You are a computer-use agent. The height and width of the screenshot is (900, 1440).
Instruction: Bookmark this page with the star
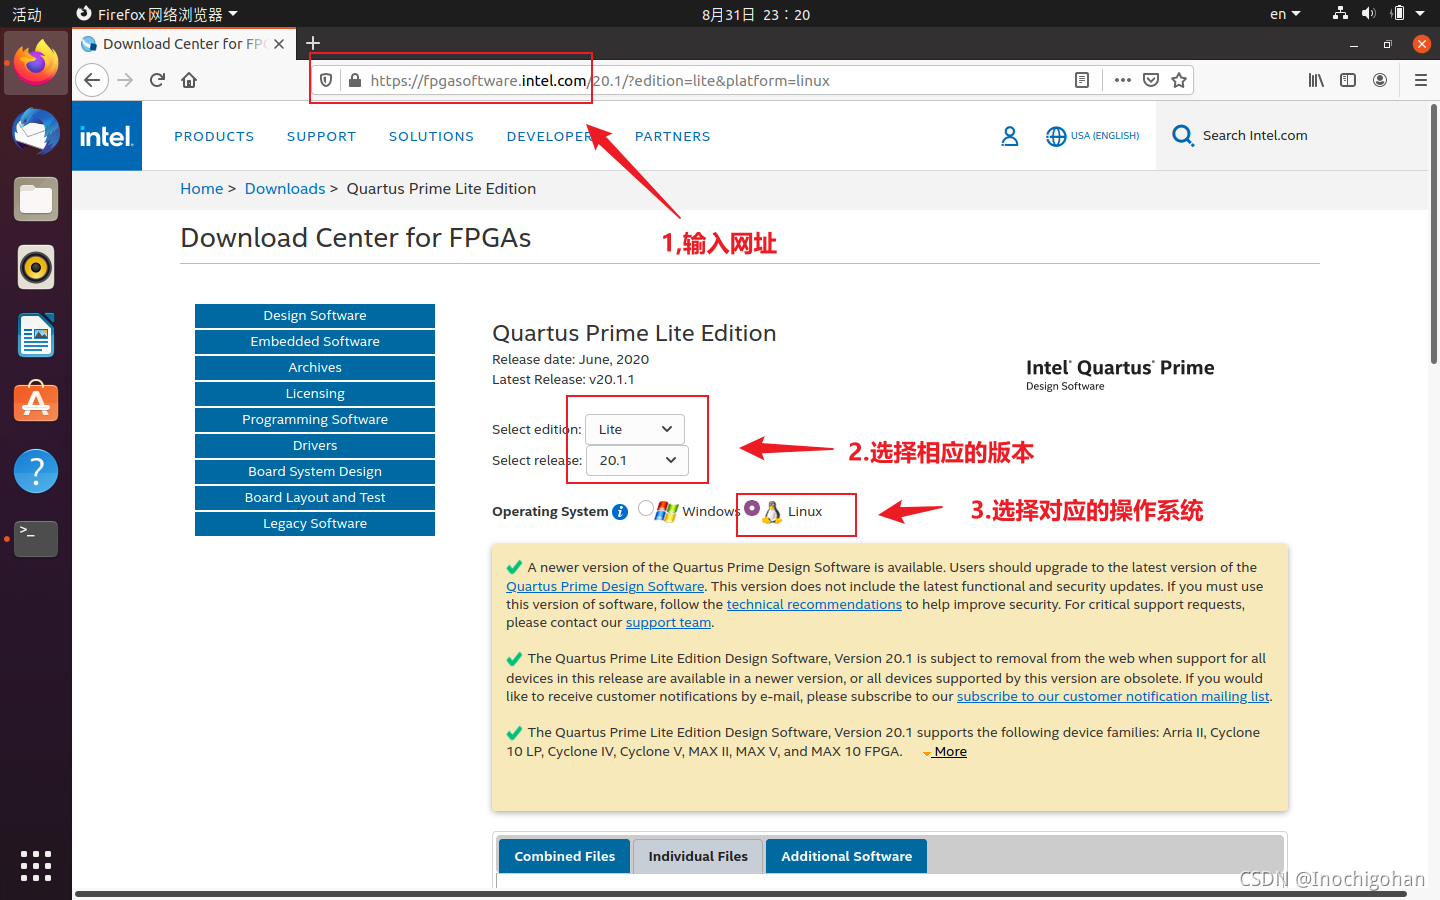pyautogui.click(x=1179, y=80)
